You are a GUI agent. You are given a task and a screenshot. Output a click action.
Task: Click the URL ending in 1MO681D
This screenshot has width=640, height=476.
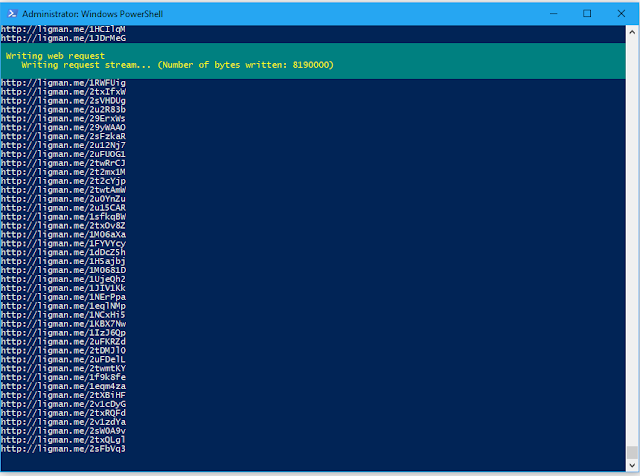(63, 271)
